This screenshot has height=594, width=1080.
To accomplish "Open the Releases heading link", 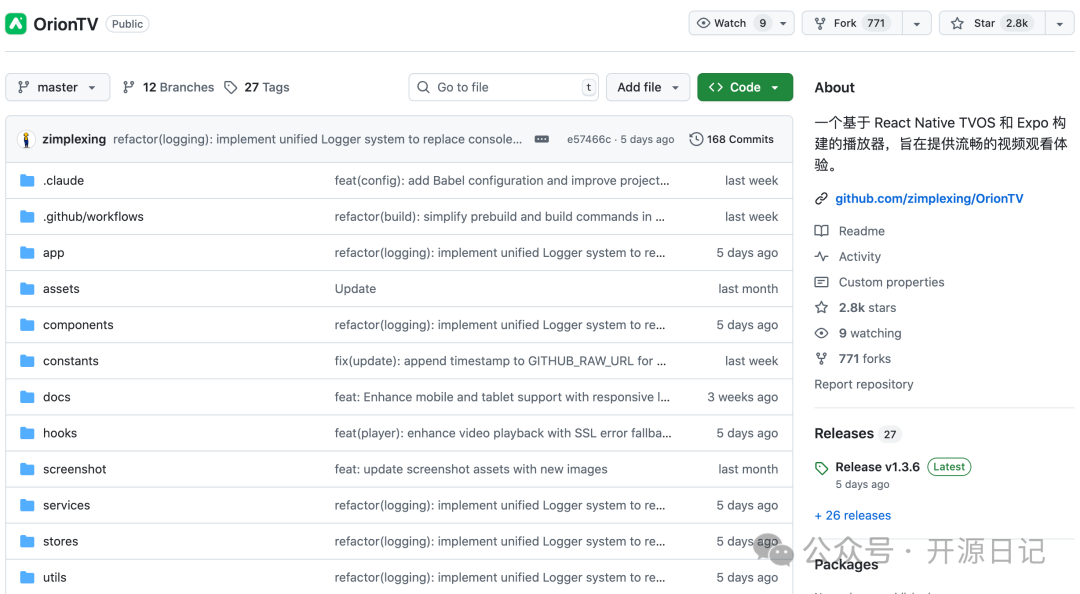I will 844,433.
